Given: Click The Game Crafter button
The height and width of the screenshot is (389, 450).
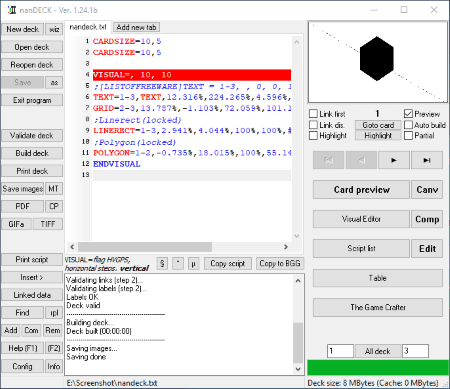Looking at the screenshot, I should point(378,307).
